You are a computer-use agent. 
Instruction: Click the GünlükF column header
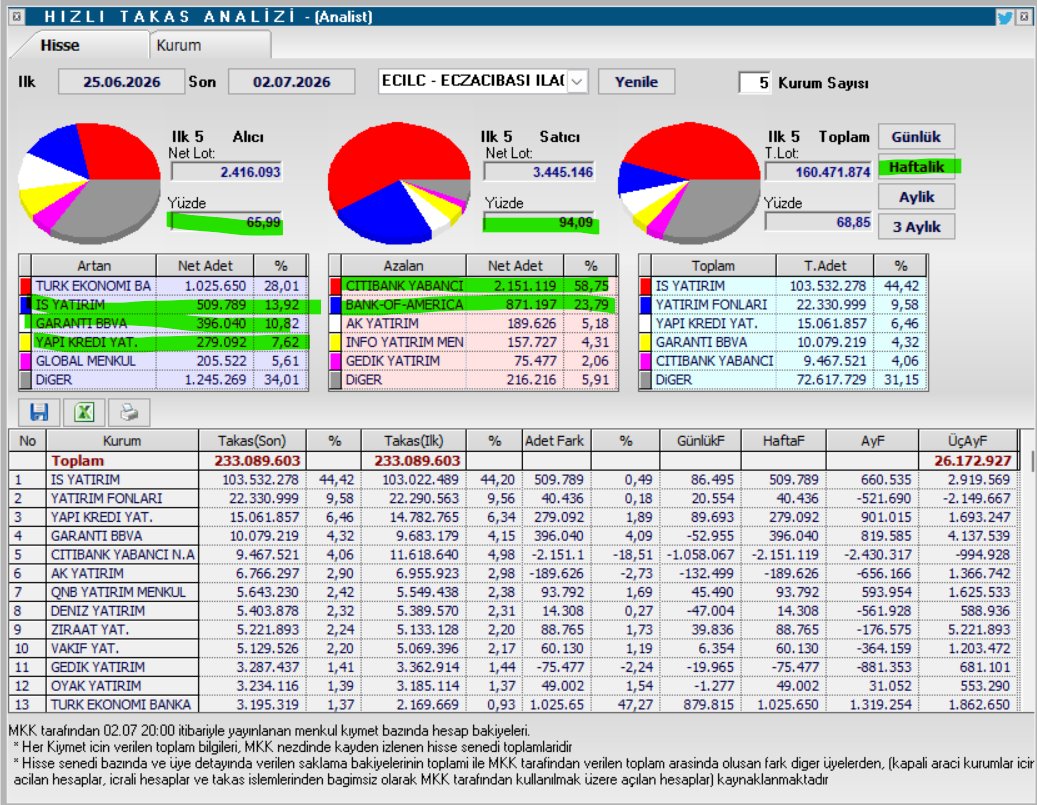tap(700, 441)
